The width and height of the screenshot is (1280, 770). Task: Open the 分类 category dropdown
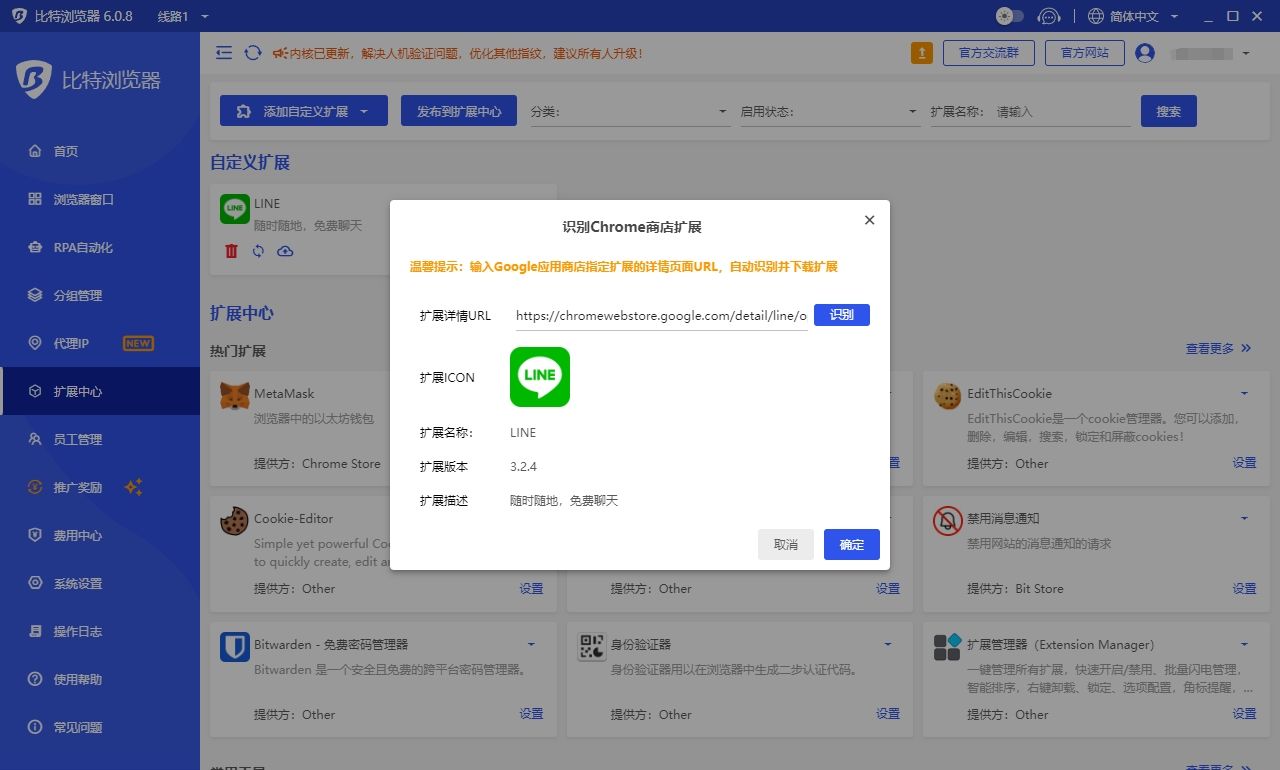pos(630,112)
